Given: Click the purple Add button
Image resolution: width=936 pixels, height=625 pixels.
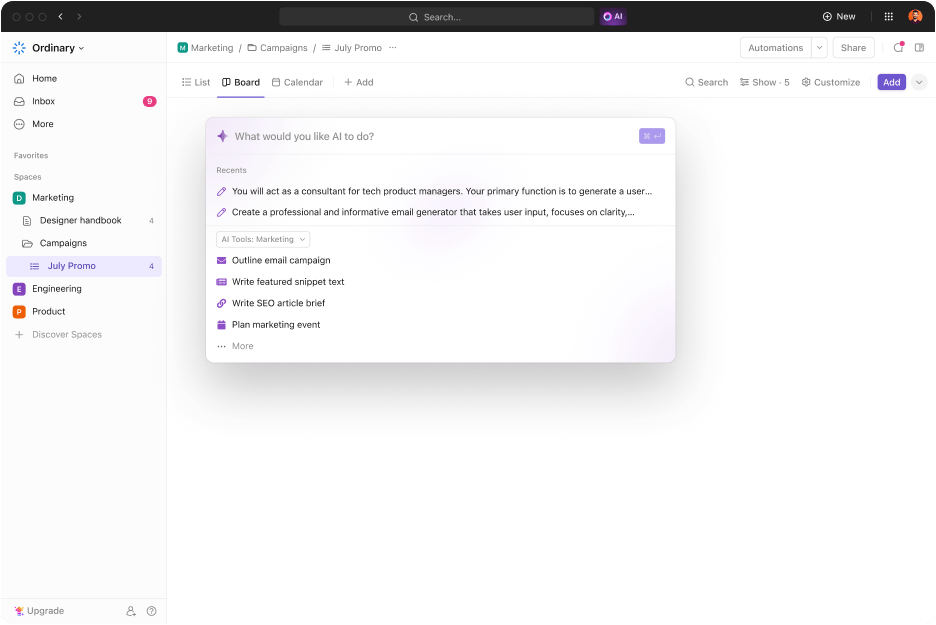Looking at the screenshot, I should tap(891, 82).
